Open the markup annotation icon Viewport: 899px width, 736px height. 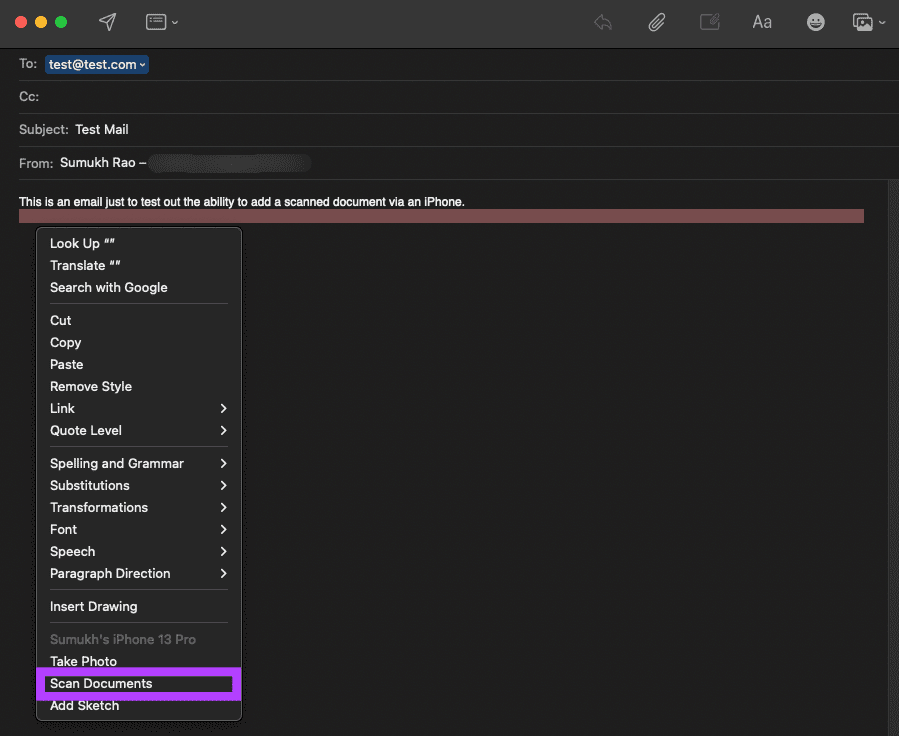point(710,22)
